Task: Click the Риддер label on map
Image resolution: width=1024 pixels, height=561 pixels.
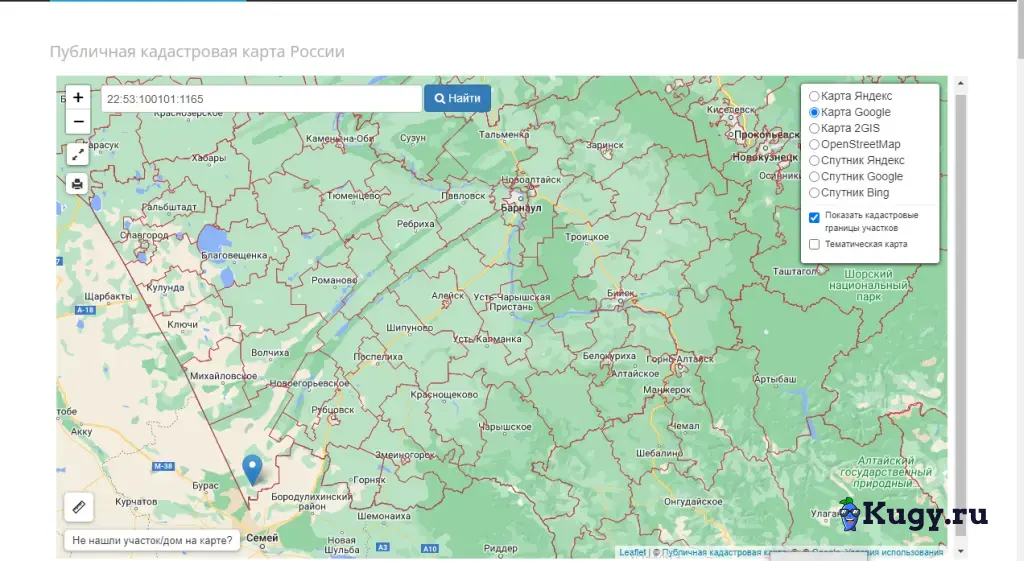Action: coord(501,549)
